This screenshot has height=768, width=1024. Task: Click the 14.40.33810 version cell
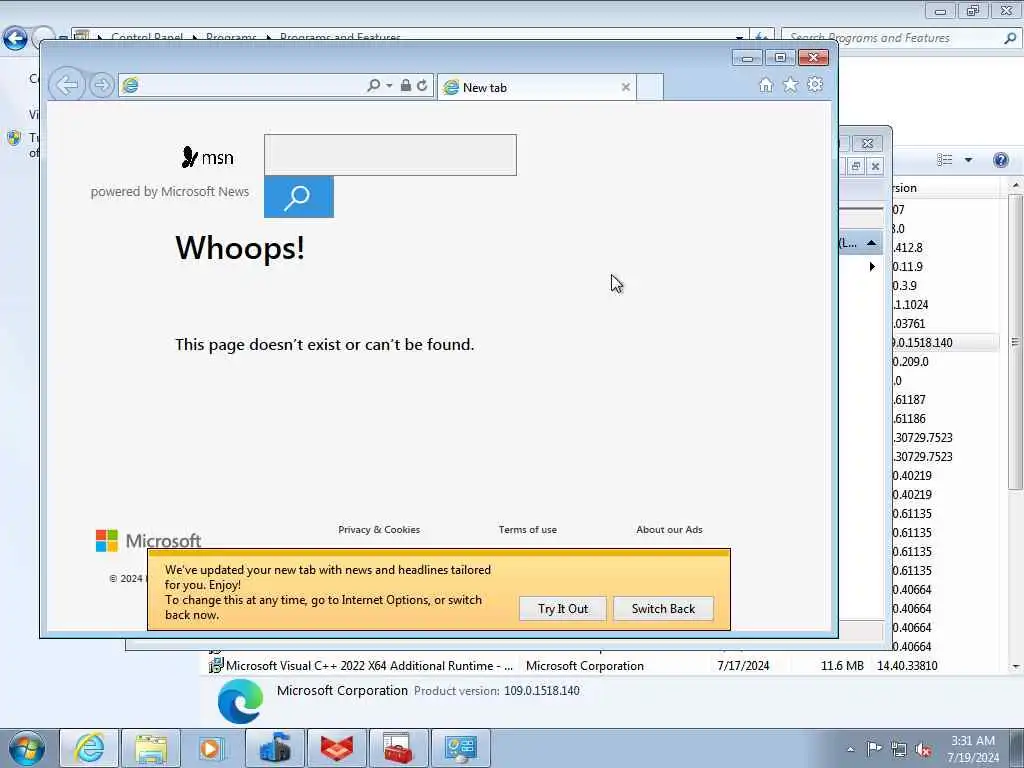[907, 665]
